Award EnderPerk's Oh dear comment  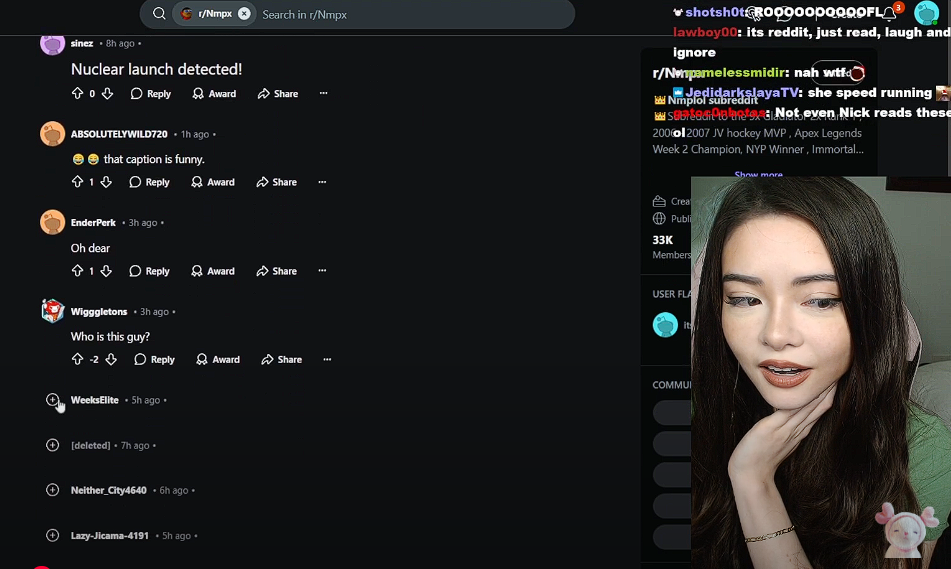tap(213, 271)
